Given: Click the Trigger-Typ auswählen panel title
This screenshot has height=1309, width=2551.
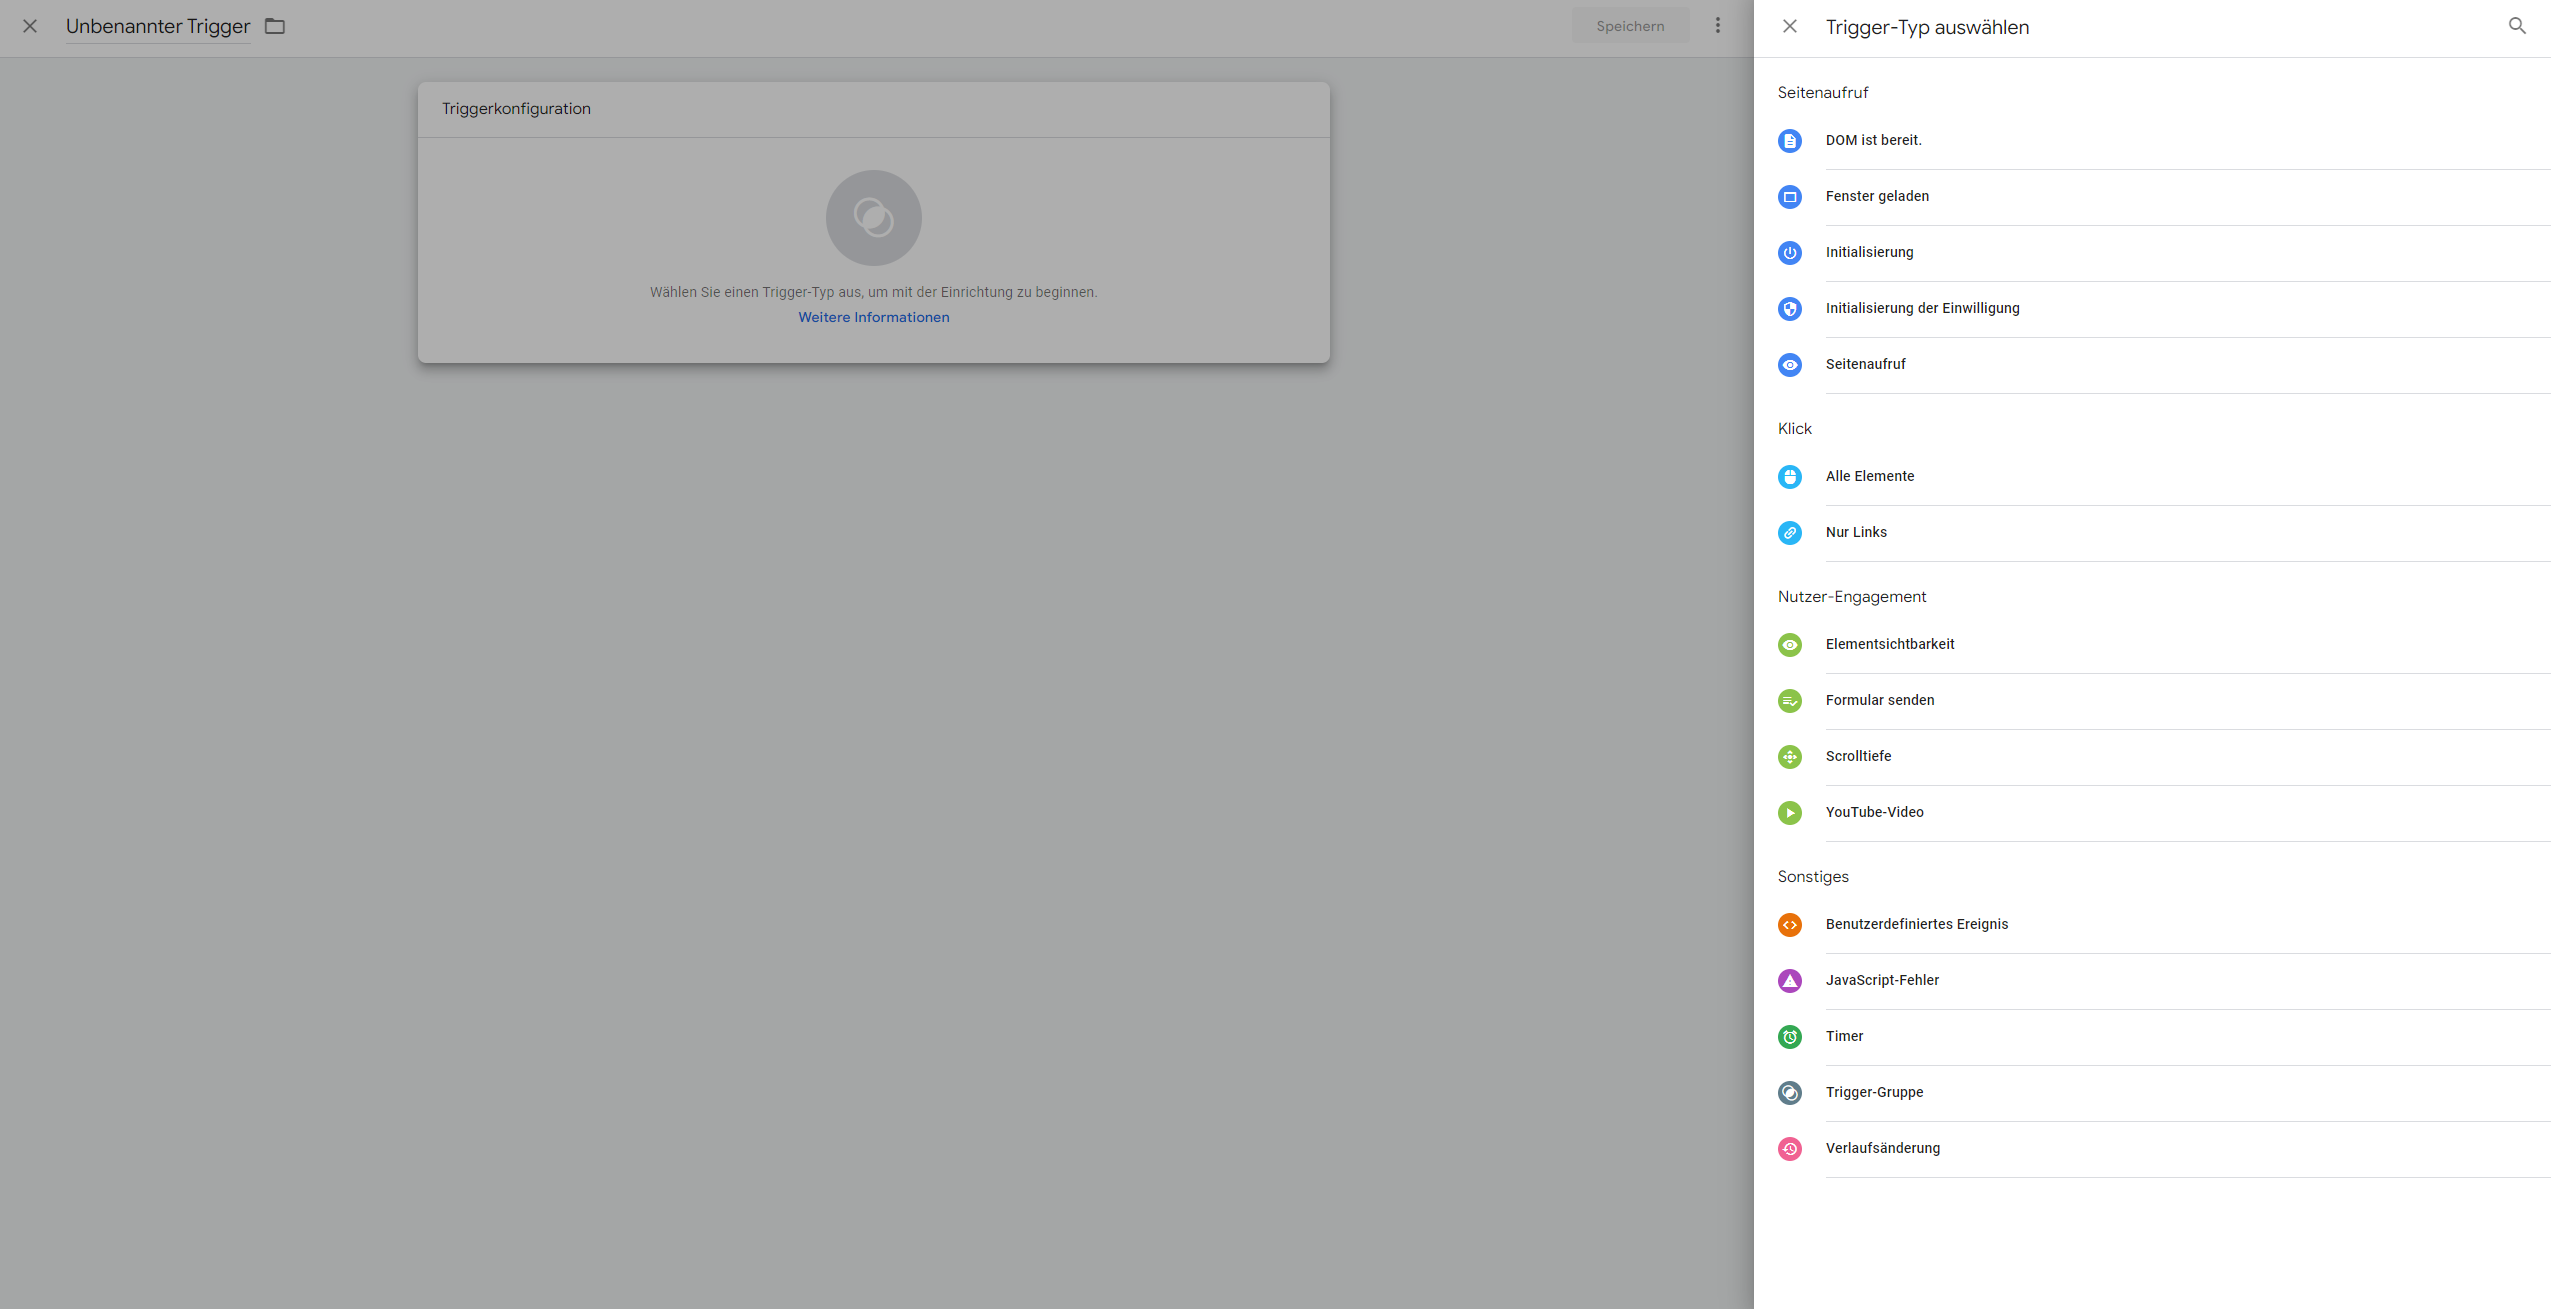Looking at the screenshot, I should (1927, 28).
